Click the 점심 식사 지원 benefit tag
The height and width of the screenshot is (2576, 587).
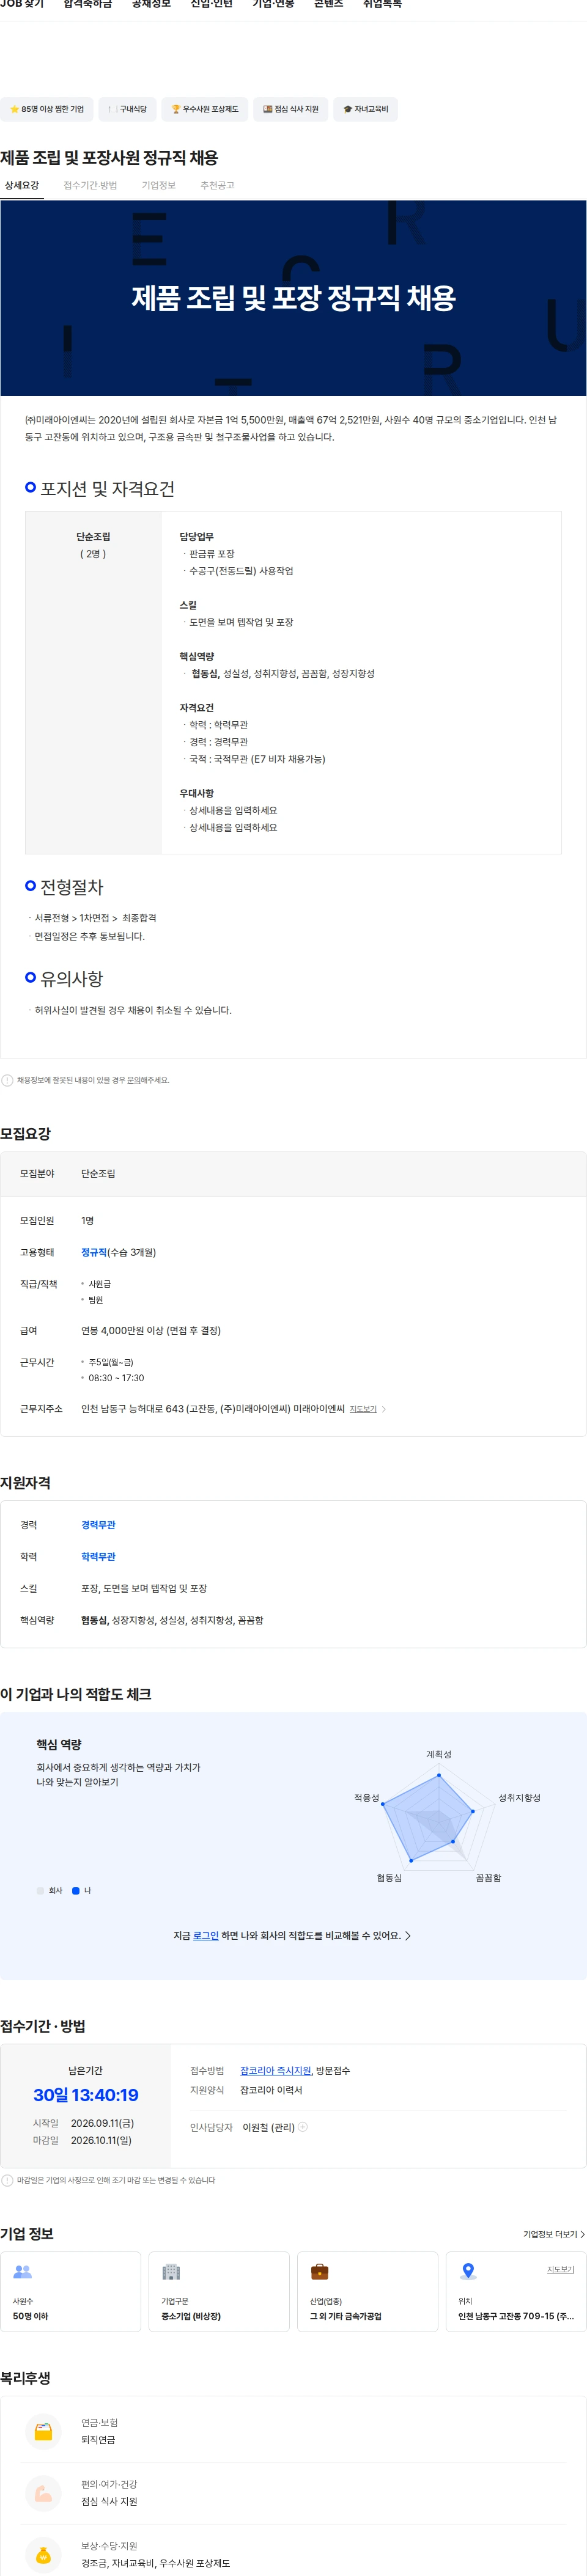coord(290,109)
